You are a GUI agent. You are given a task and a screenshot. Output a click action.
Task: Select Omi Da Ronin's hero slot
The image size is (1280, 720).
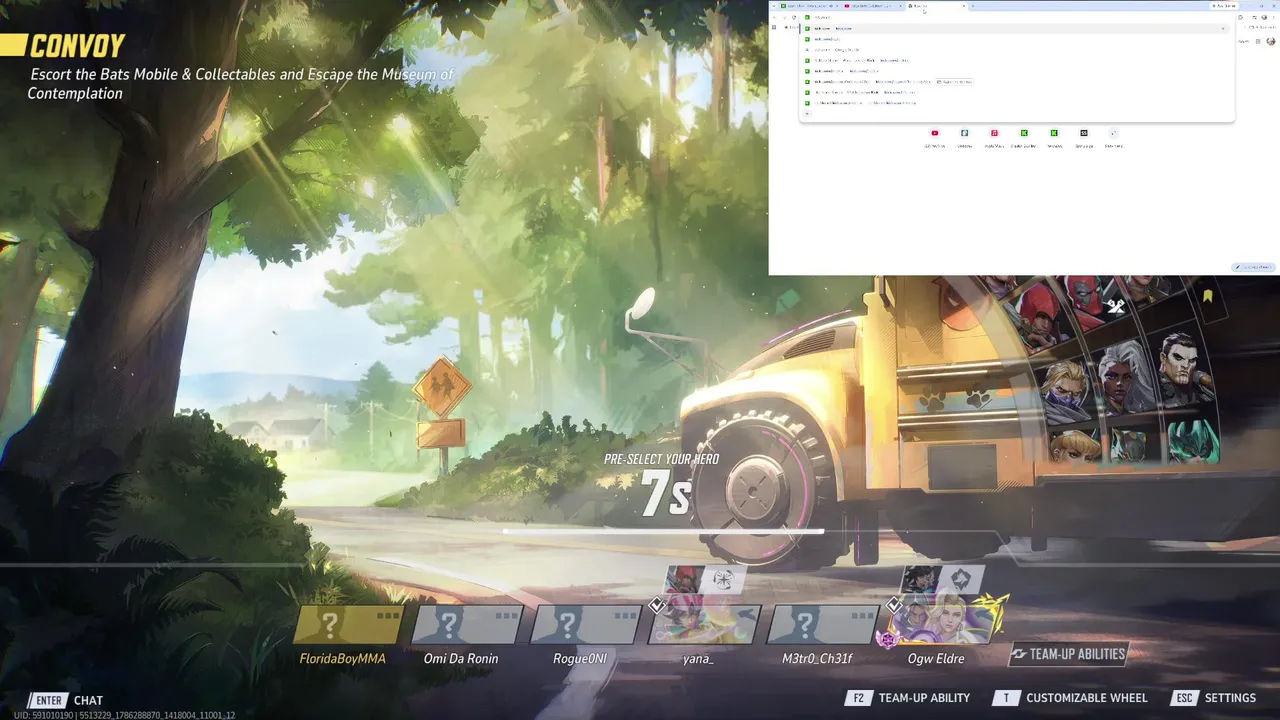coord(465,625)
